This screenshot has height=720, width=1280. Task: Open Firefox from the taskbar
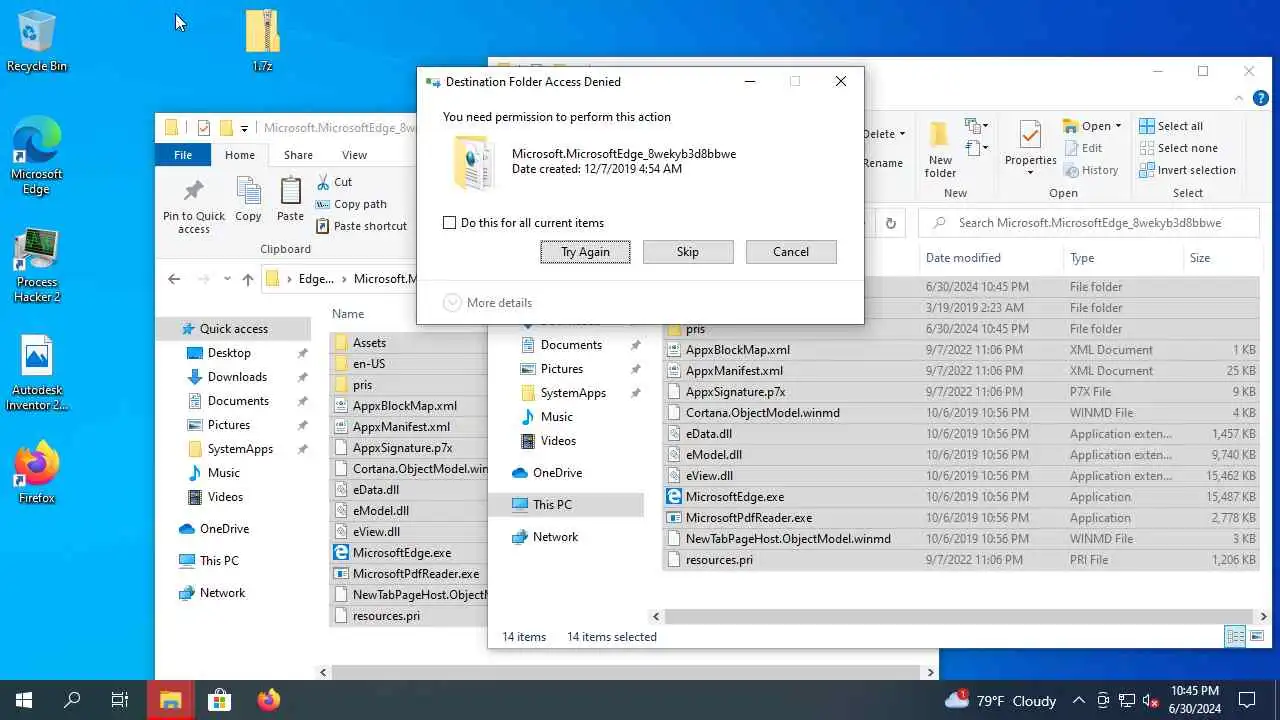click(268, 700)
